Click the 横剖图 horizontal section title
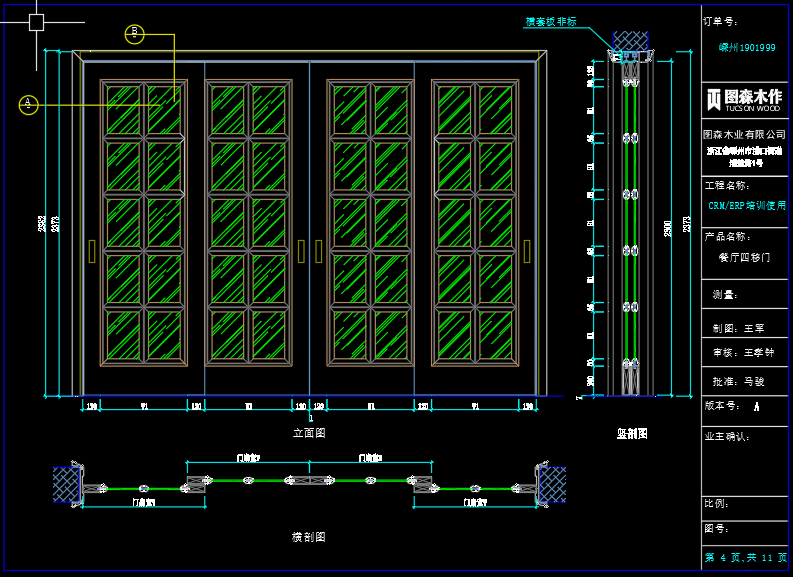The width and height of the screenshot is (793, 577). [309, 537]
